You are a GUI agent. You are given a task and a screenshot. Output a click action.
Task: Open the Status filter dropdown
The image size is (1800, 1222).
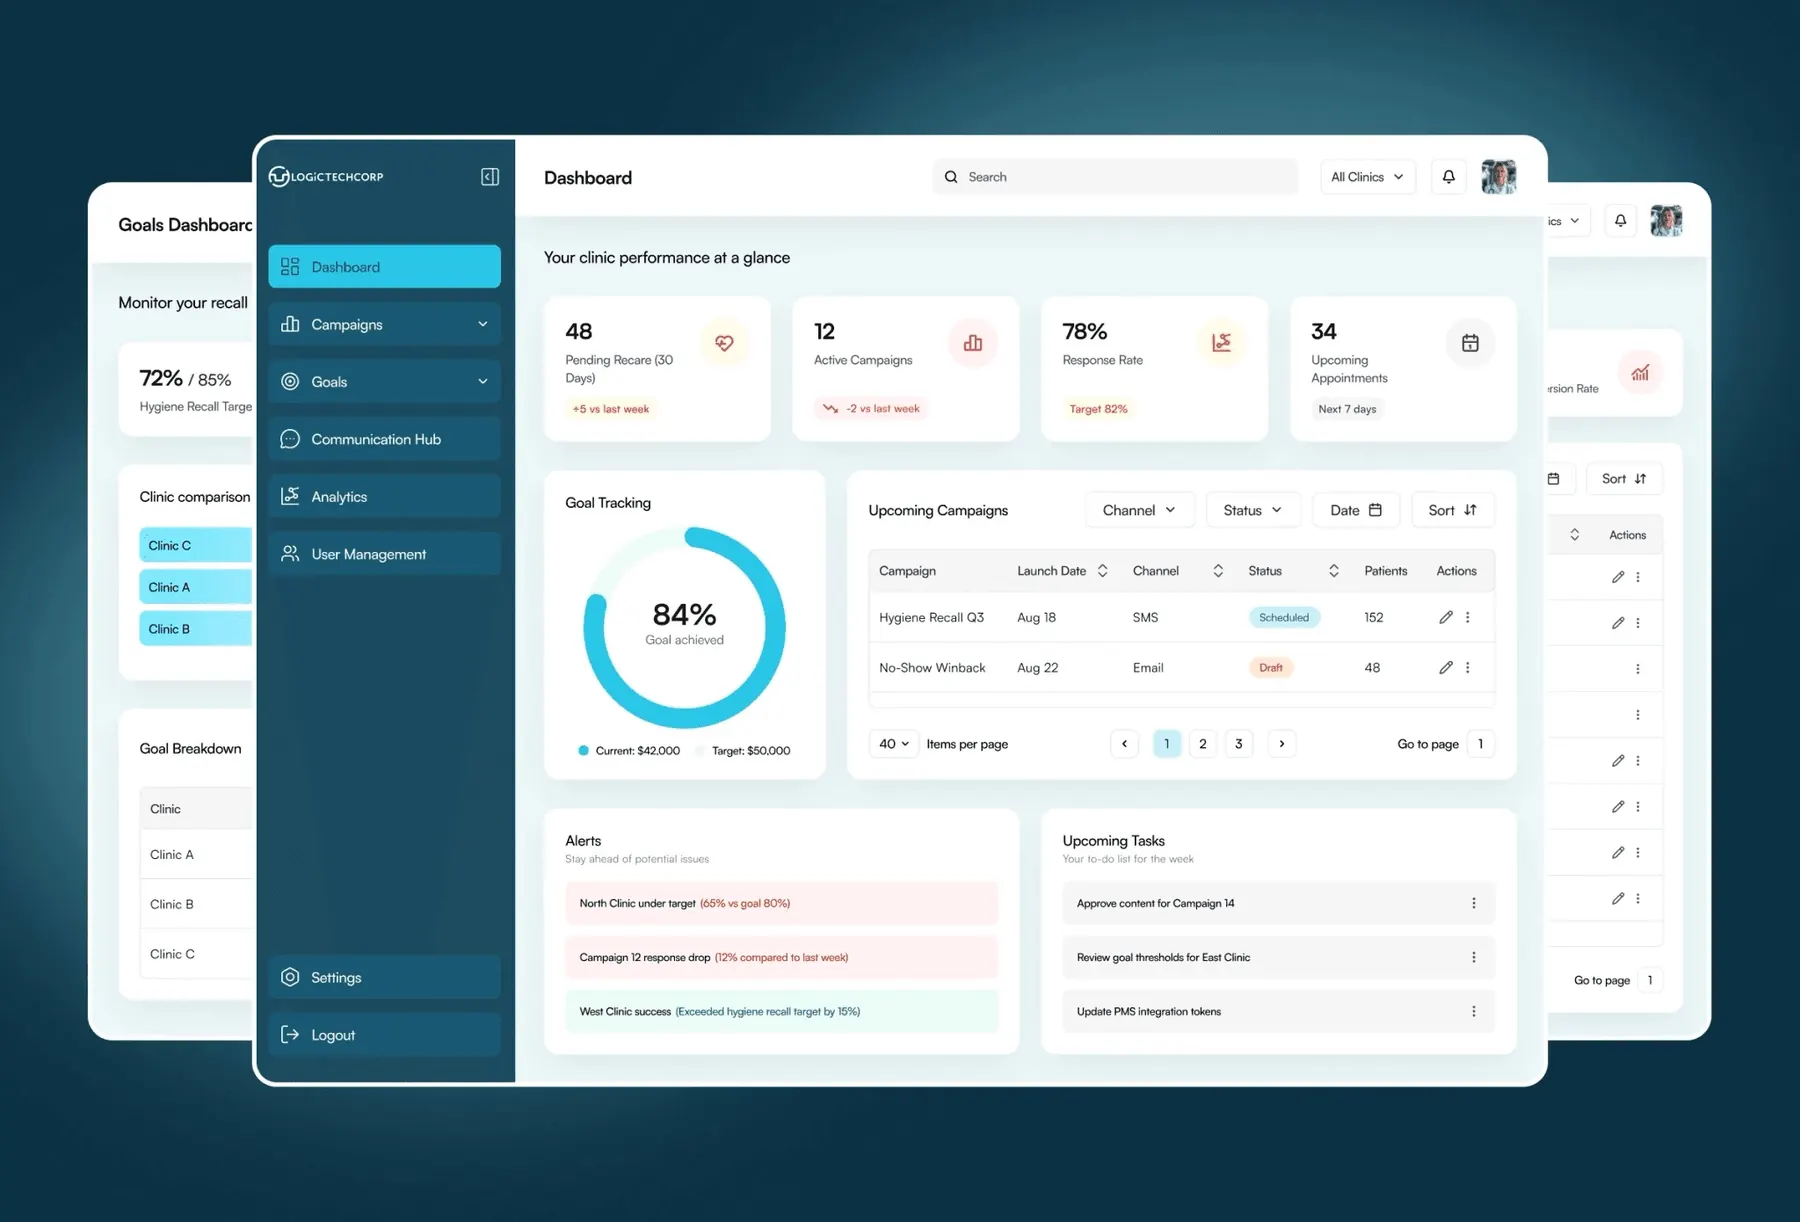click(1252, 510)
